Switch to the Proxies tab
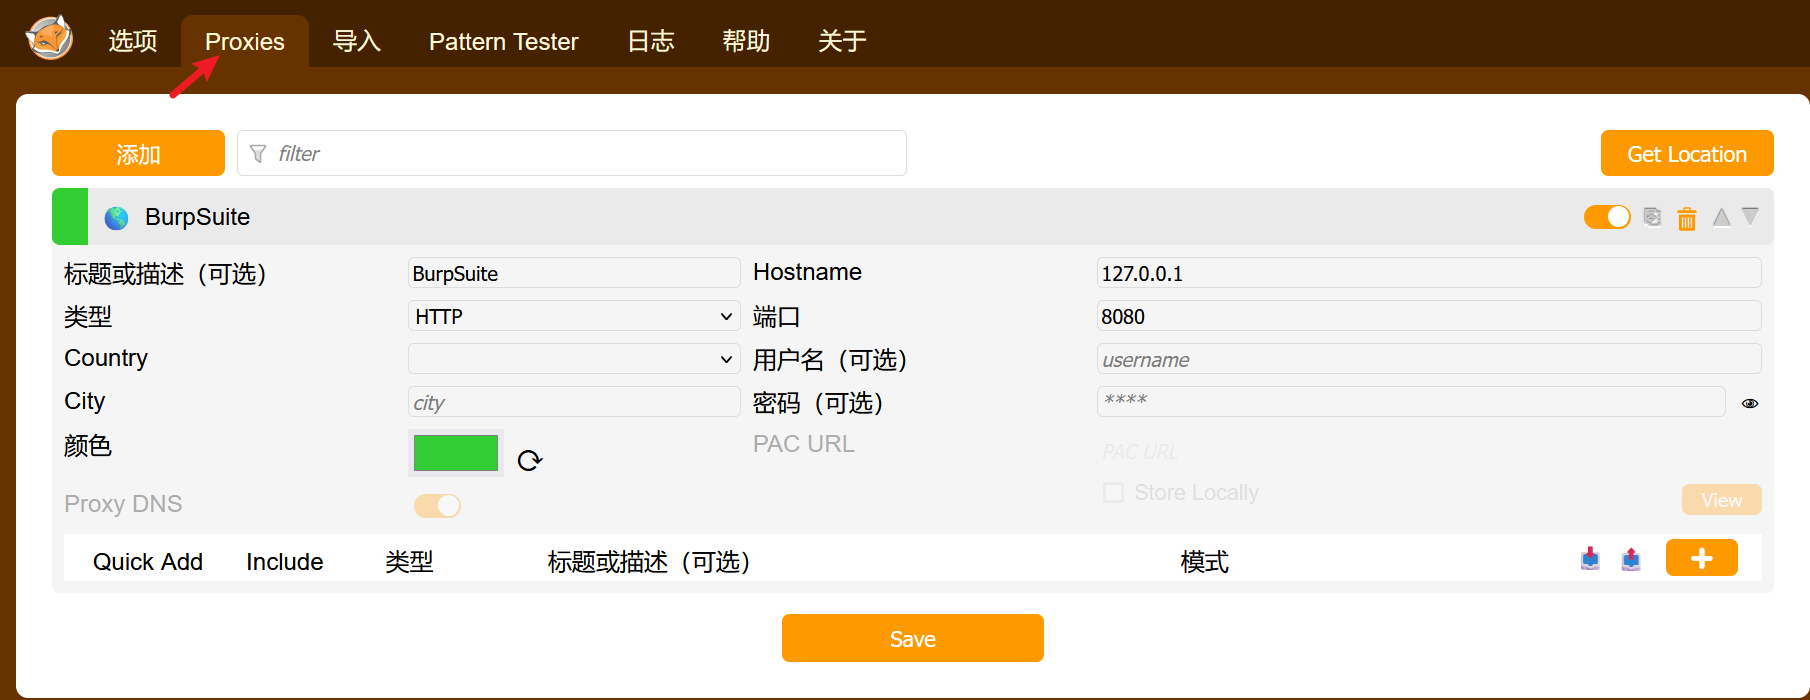The width and height of the screenshot is (1810, 700). click(245, 41)
